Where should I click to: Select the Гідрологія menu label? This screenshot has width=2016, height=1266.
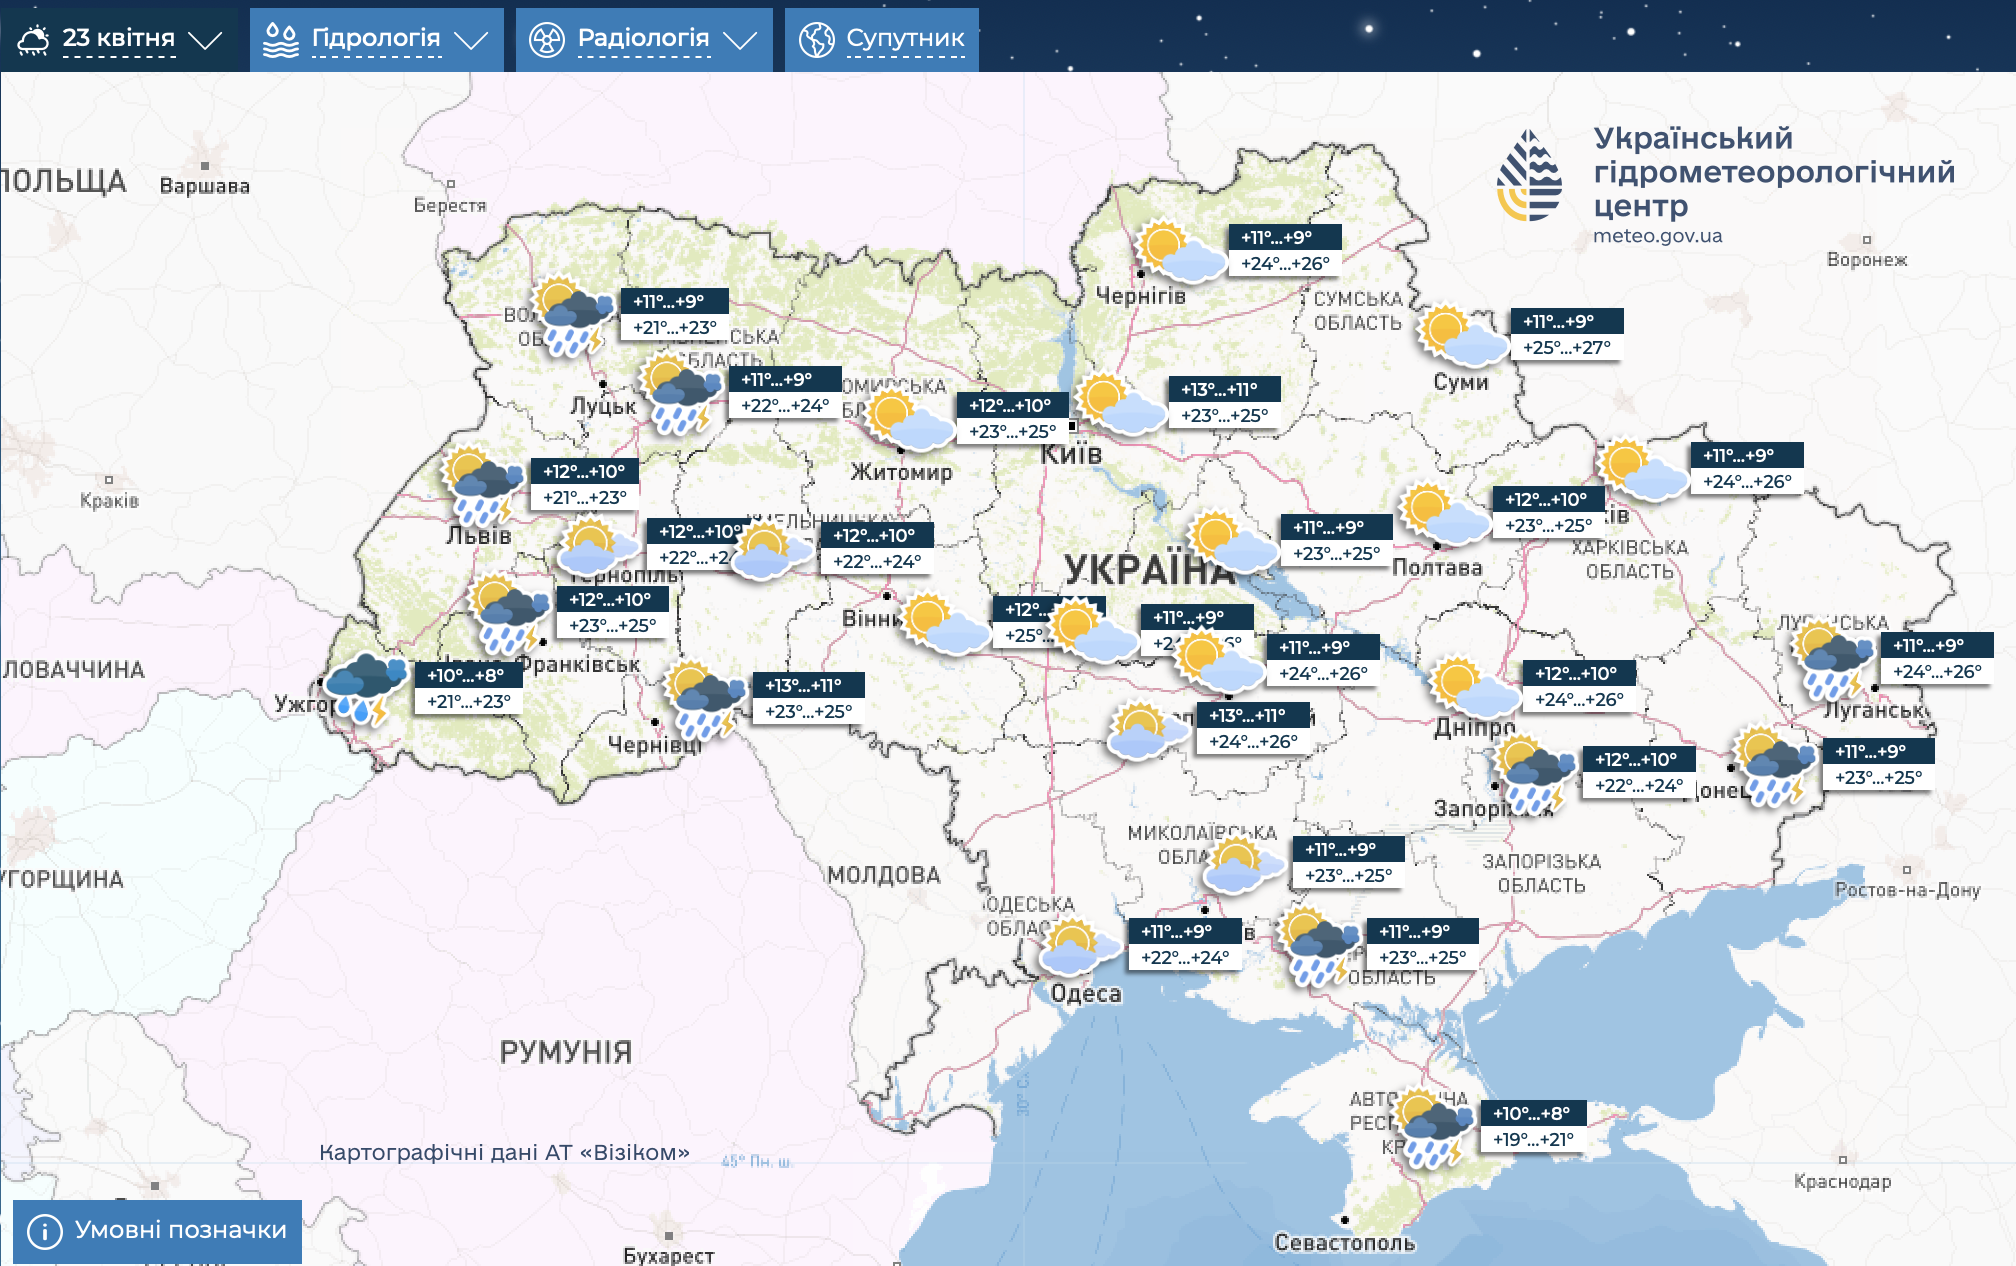point(375,38)
